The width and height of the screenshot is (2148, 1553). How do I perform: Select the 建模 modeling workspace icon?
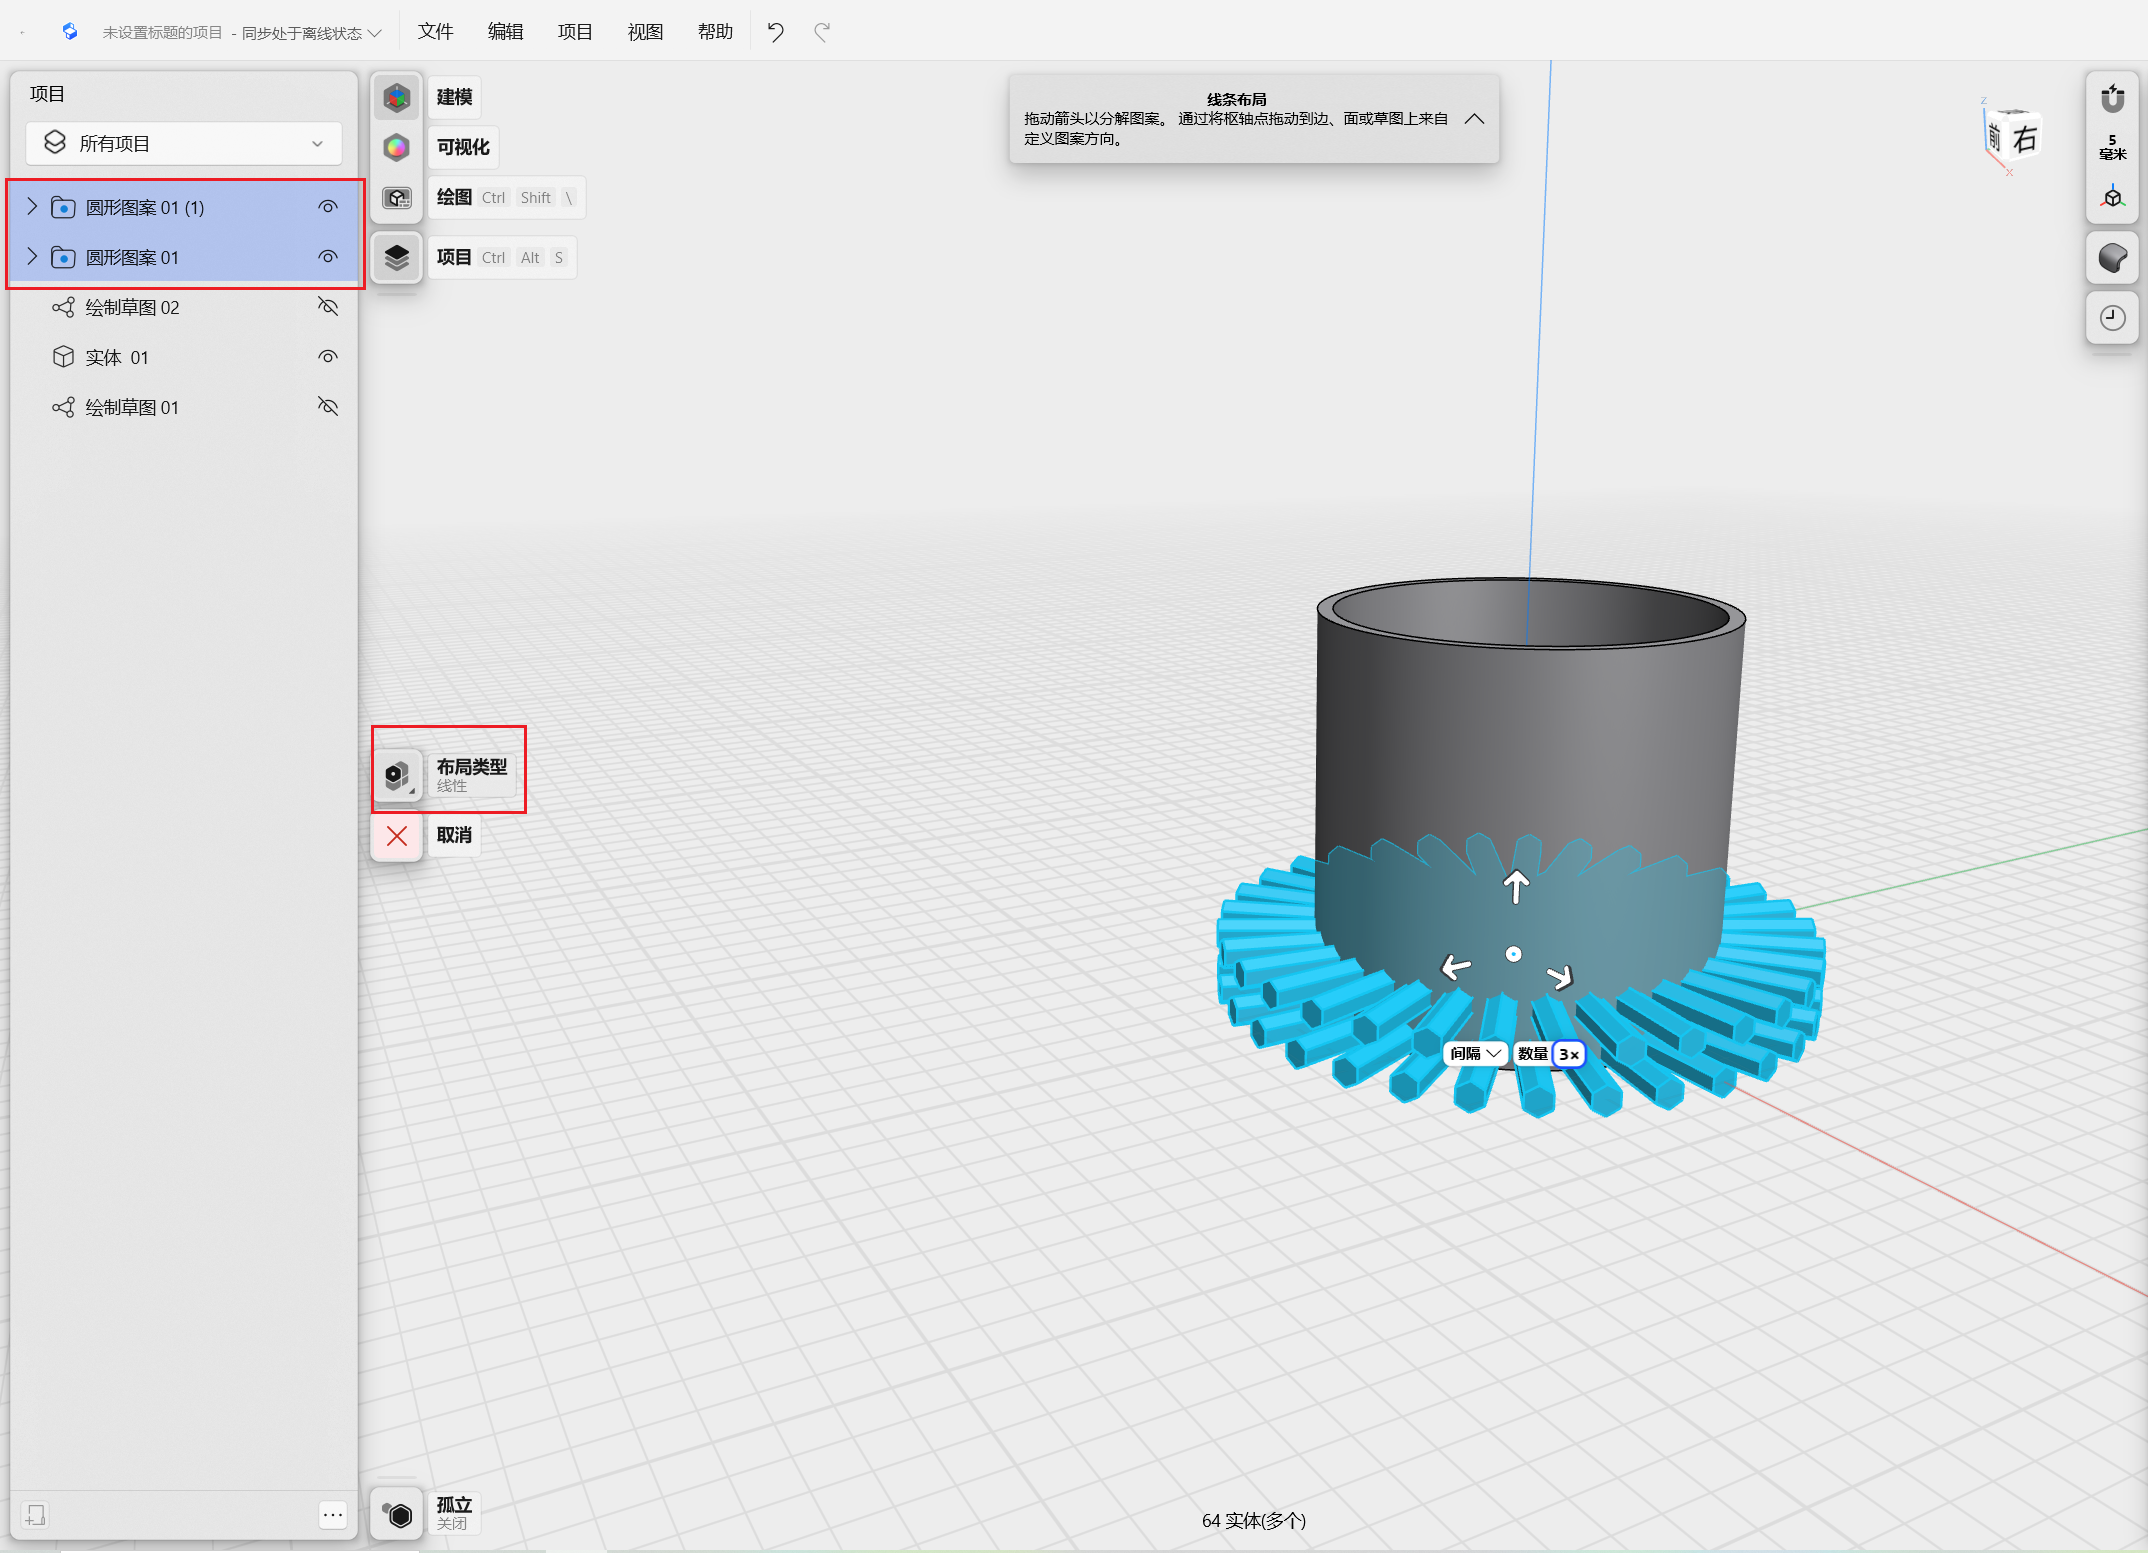click(397, 98)
